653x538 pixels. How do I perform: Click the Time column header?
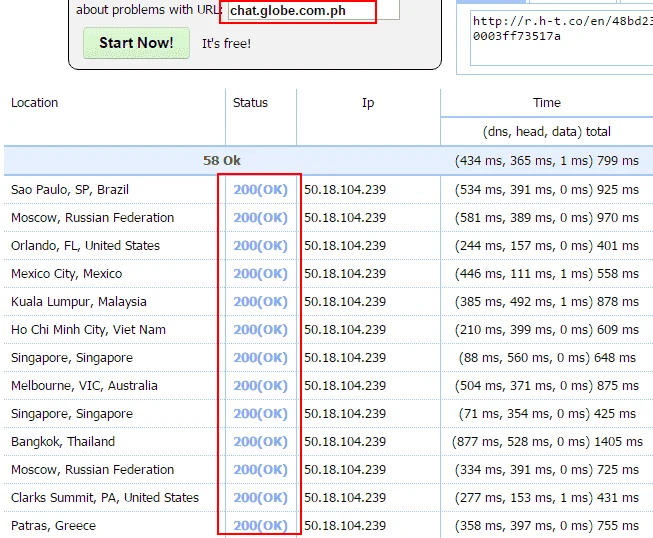coord(547,103)
